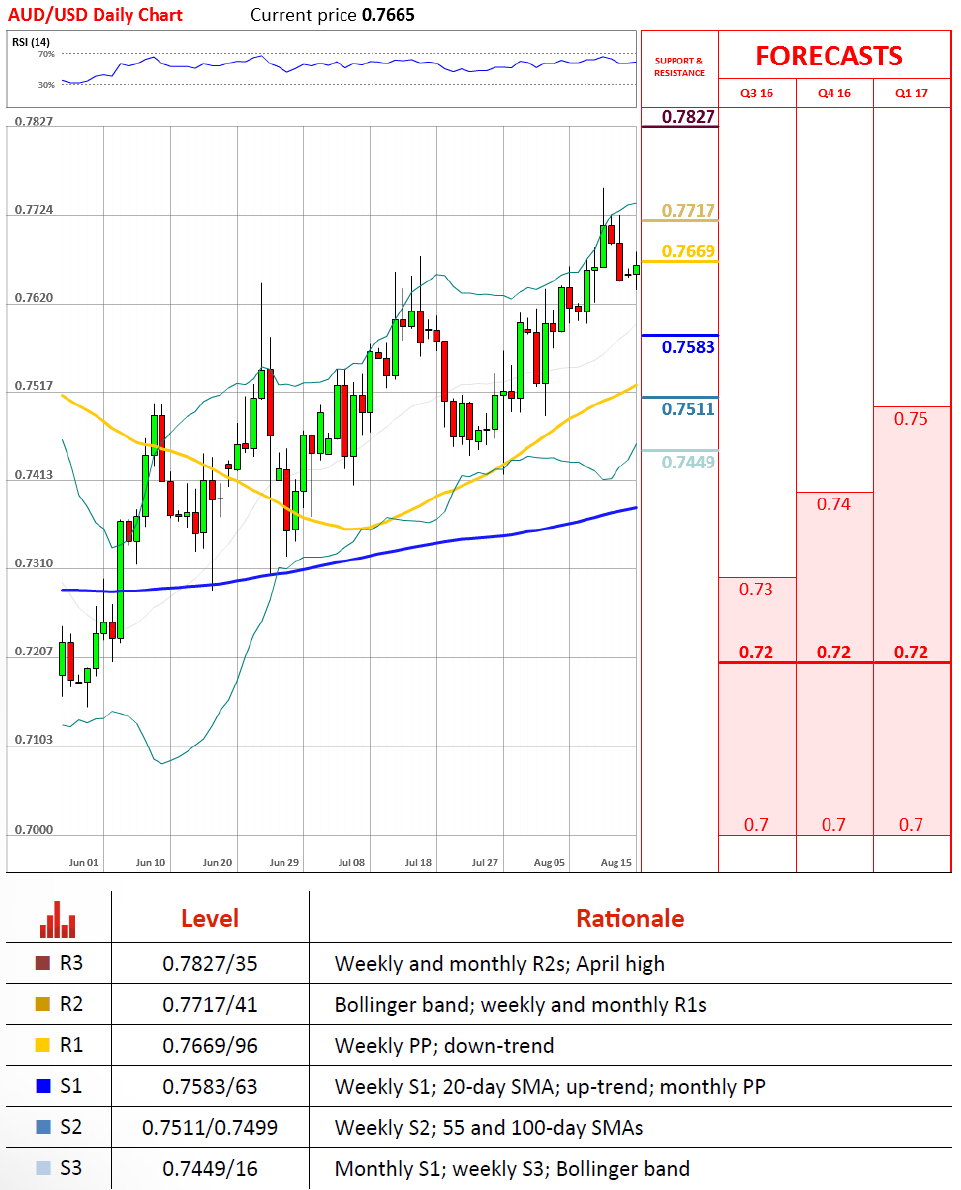This screenshot has height=1190, width=961.
Task: Select the S1 blue color swatch
Action: click(42, 1086)
